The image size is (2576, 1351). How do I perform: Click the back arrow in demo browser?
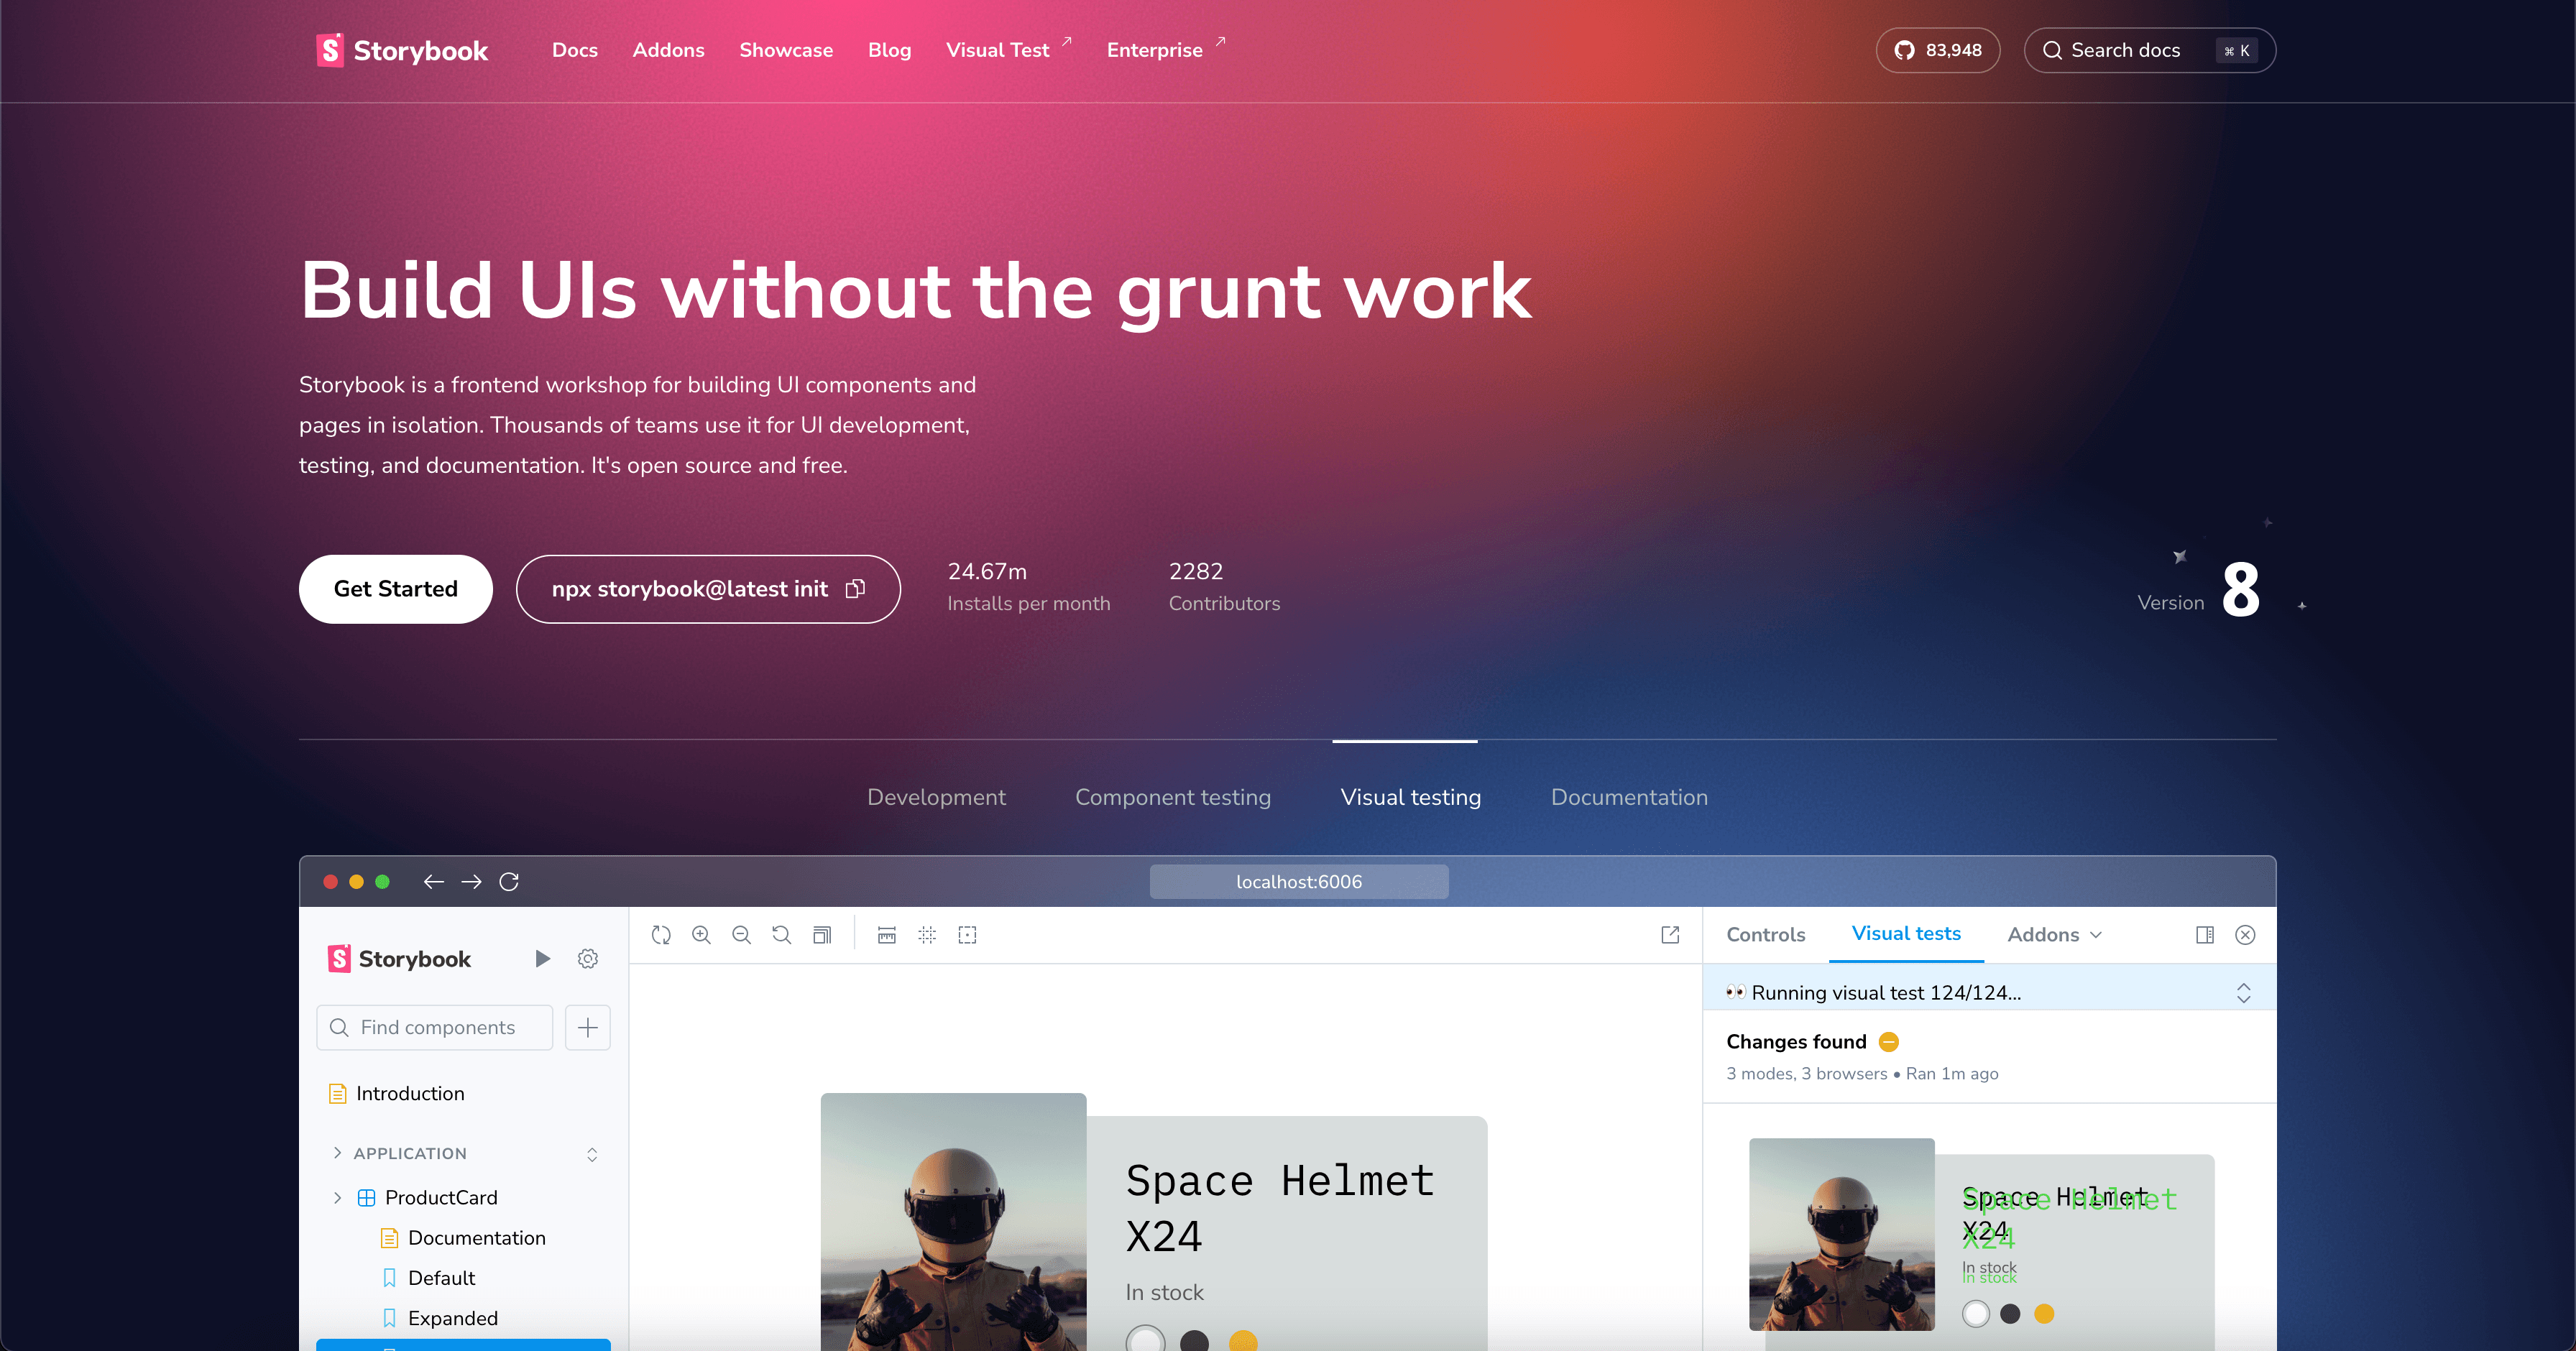pyautogui.click(x=433, y=881)
